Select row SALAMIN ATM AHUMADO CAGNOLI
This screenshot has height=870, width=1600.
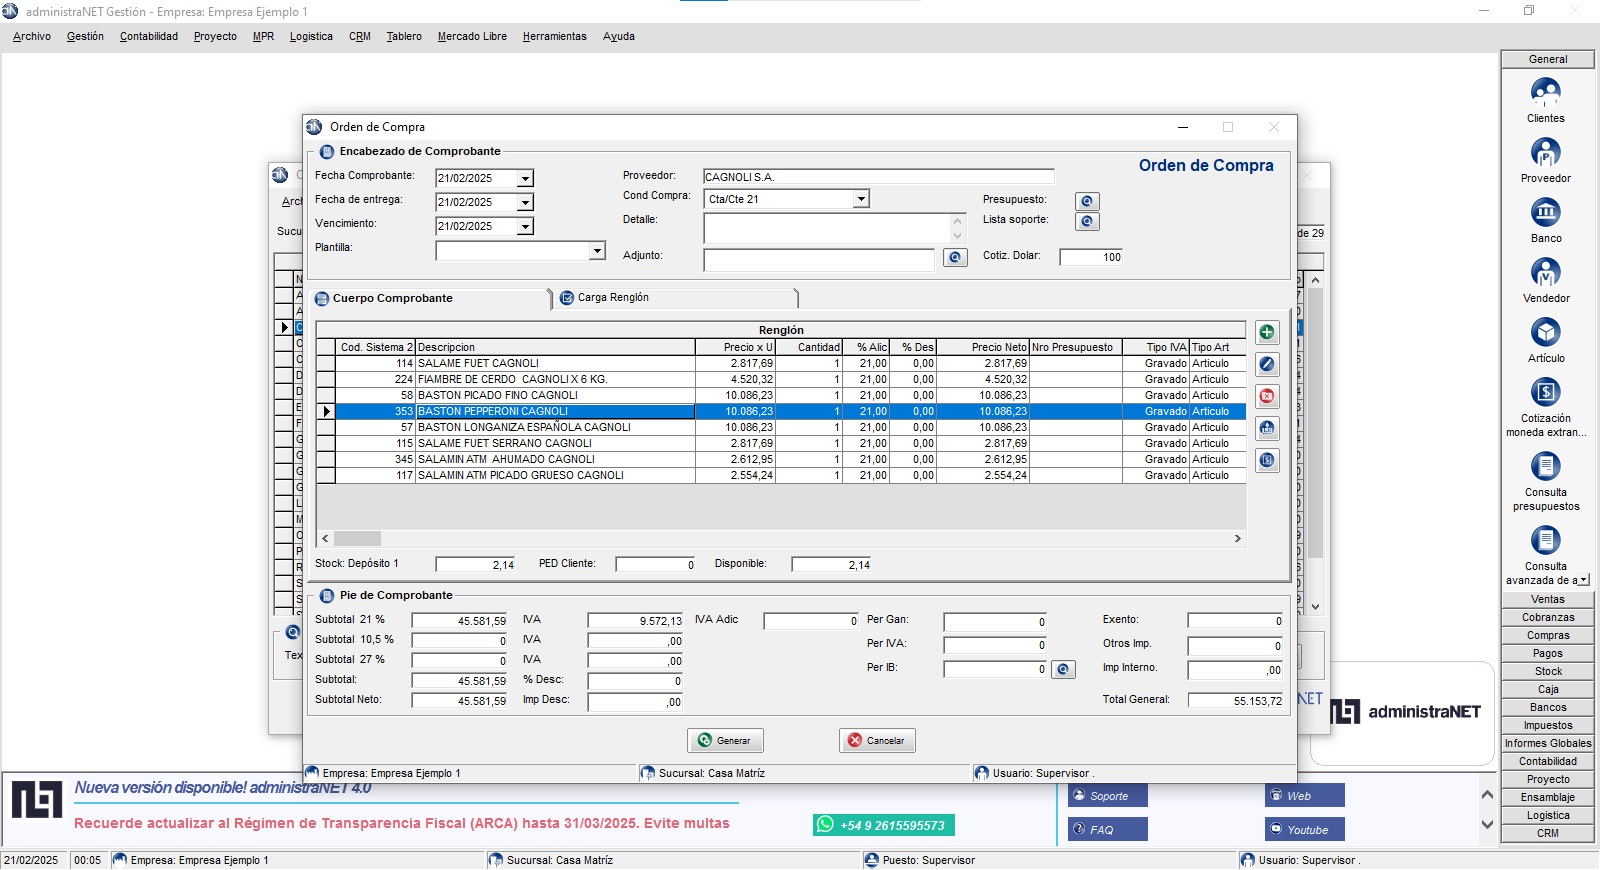(781, 459)
